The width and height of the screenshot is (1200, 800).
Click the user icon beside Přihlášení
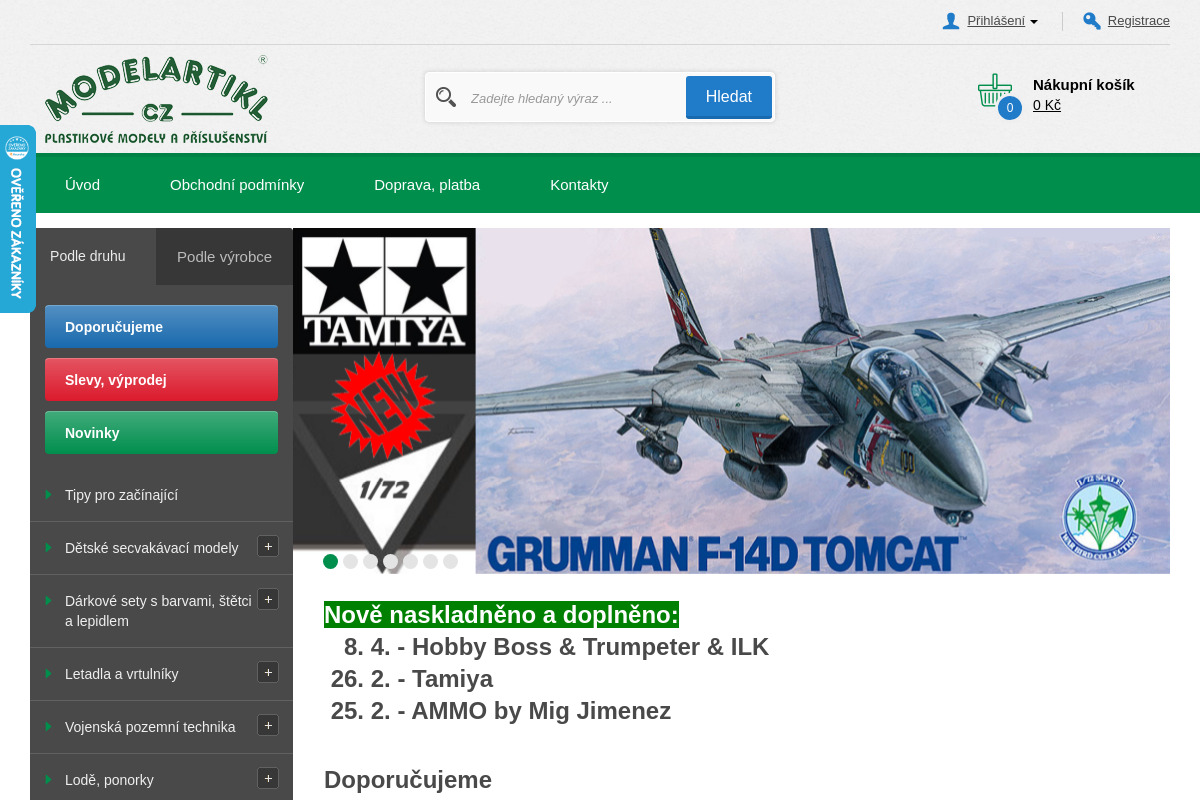[x=951, y=21]
